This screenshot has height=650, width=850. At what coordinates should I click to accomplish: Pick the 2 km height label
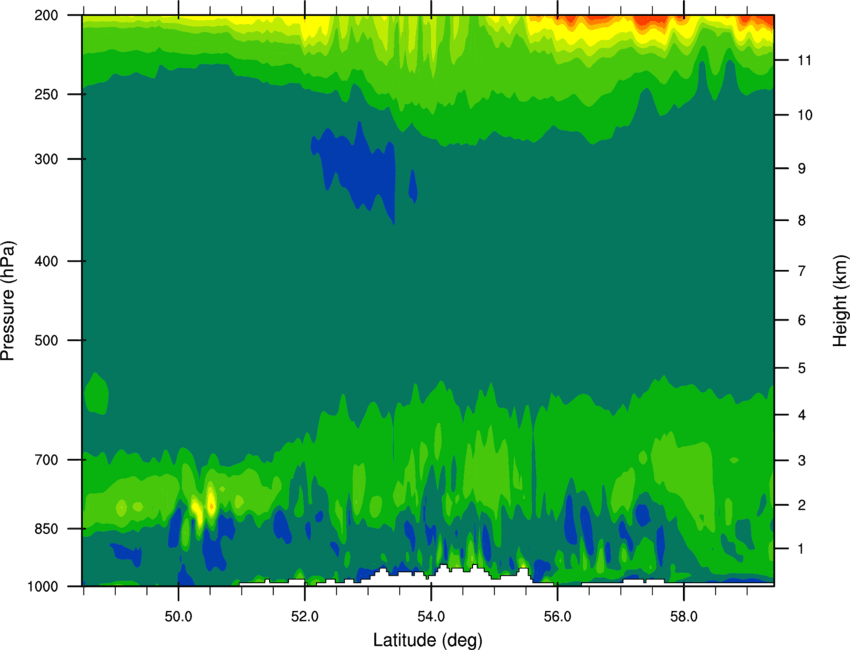point(802,505)
